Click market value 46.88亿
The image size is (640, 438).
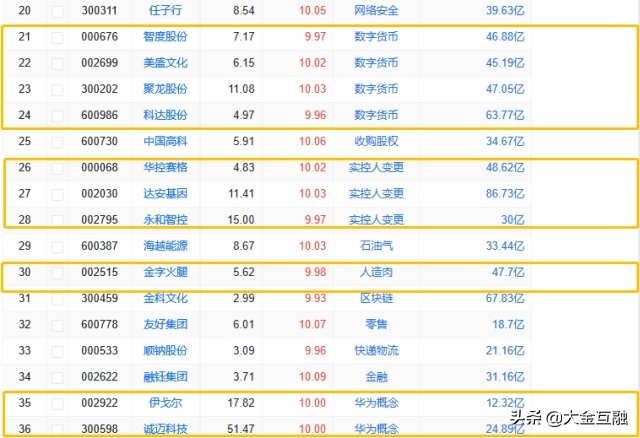[x=505, y=36]
